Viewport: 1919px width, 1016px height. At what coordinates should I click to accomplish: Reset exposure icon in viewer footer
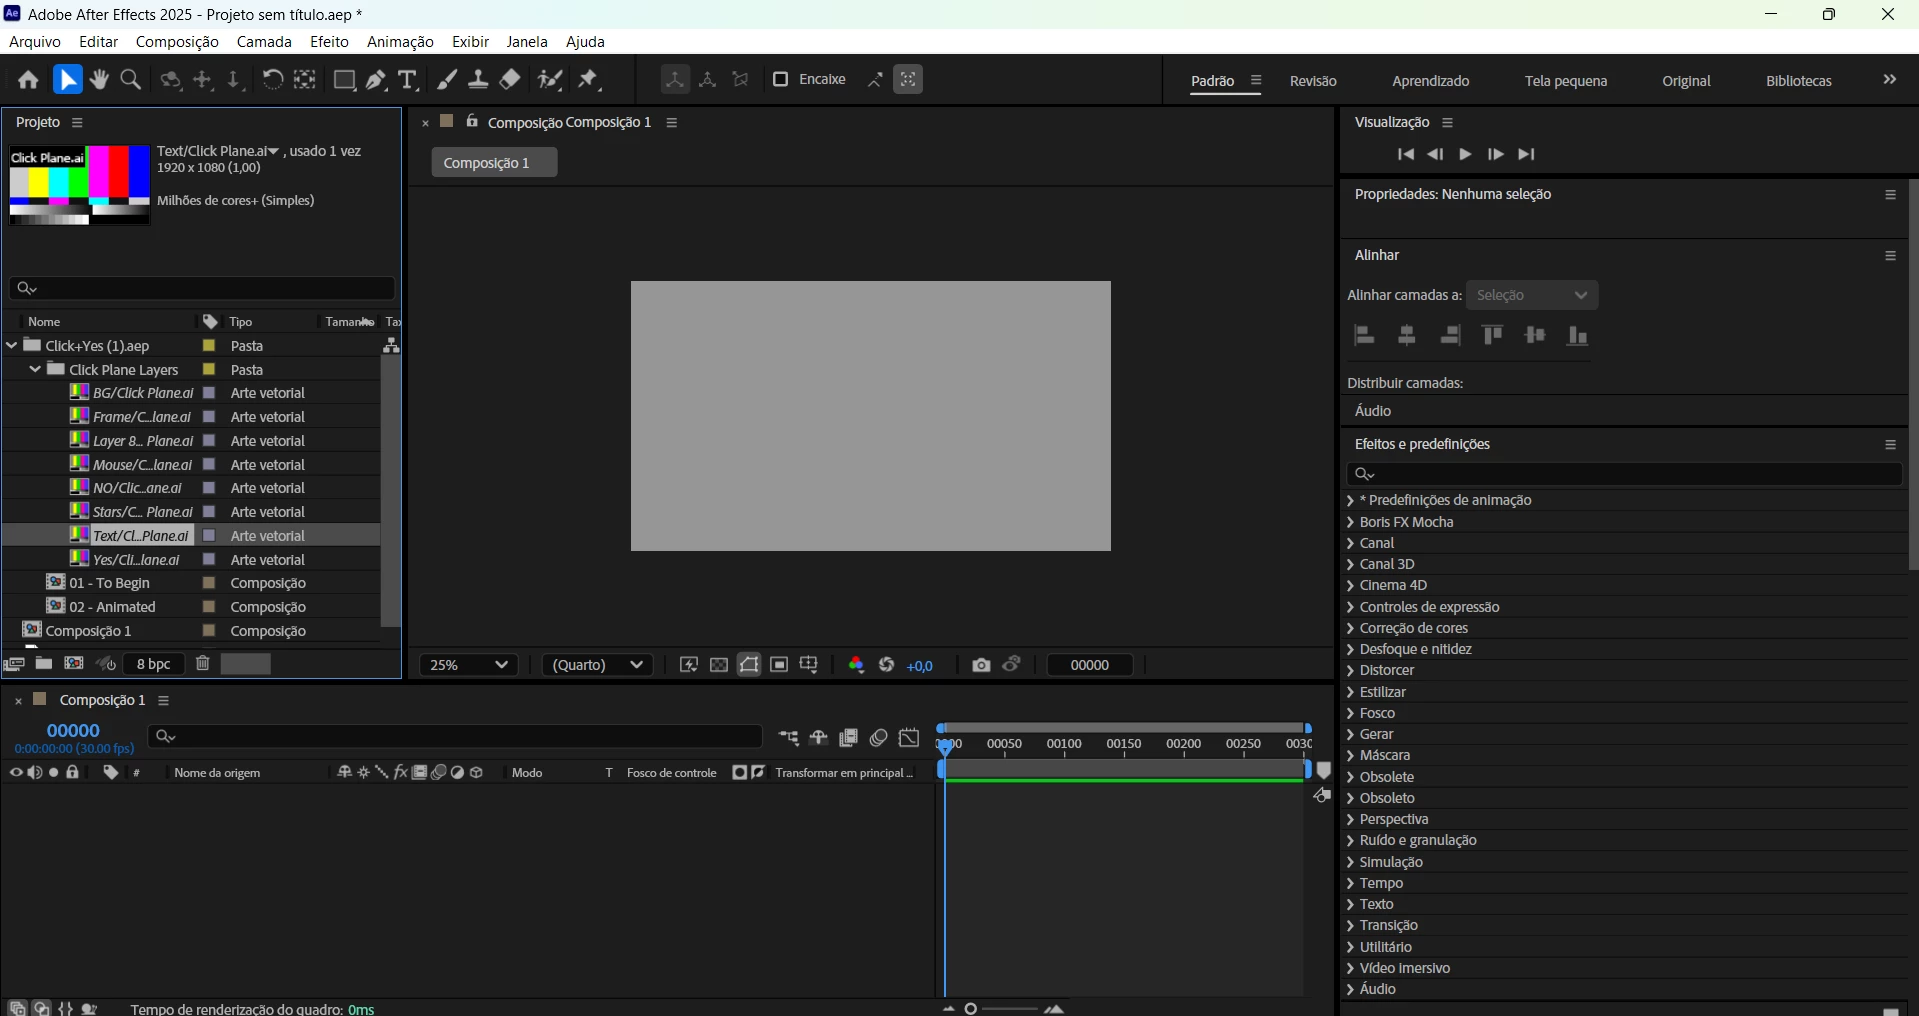coord(887,666)
